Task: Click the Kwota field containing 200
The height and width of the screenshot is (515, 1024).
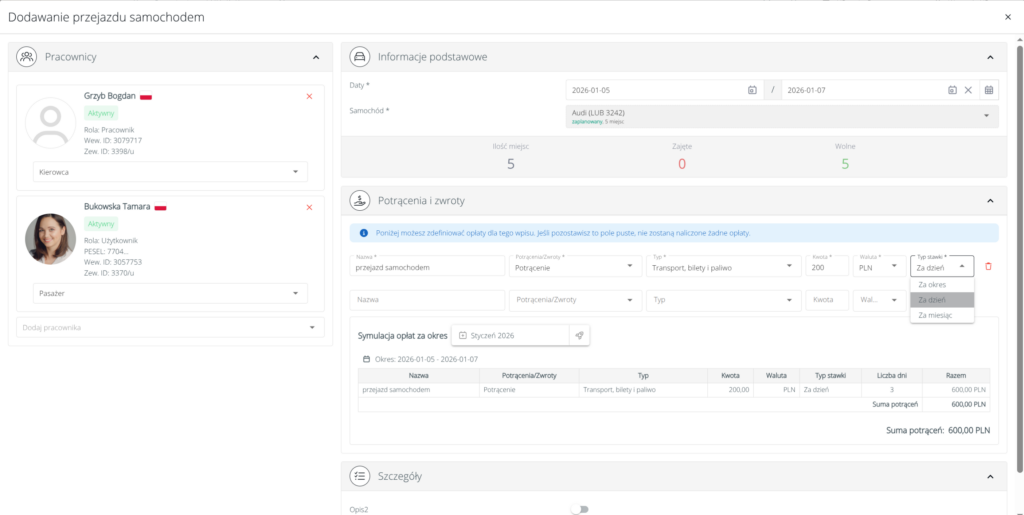Action: (828, 266)
